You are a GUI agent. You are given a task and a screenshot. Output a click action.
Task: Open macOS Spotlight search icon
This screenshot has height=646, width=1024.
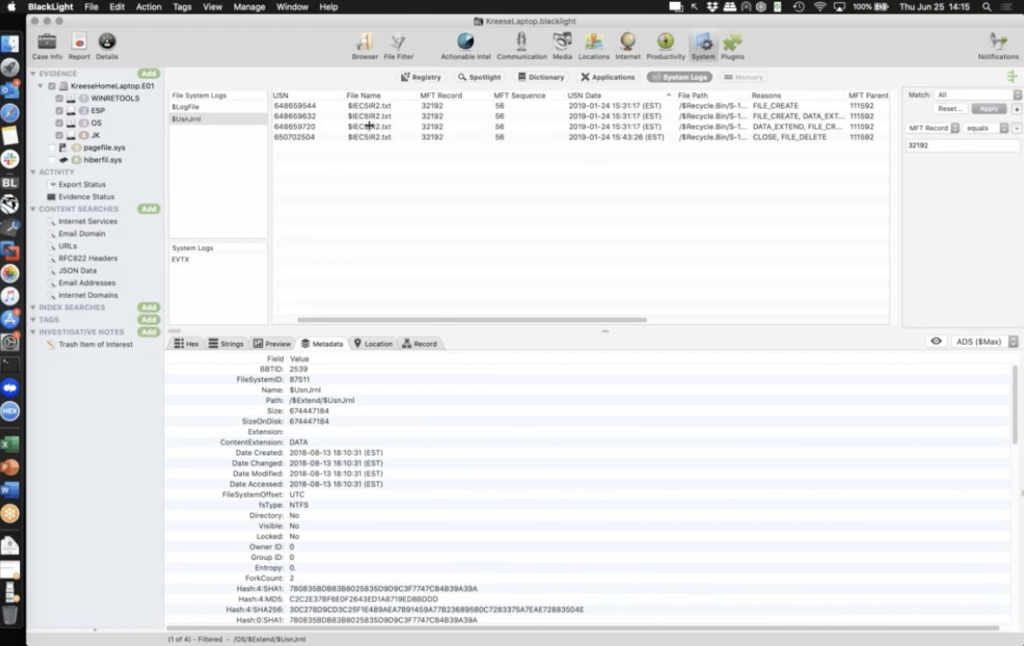click(x=987, y=7)
